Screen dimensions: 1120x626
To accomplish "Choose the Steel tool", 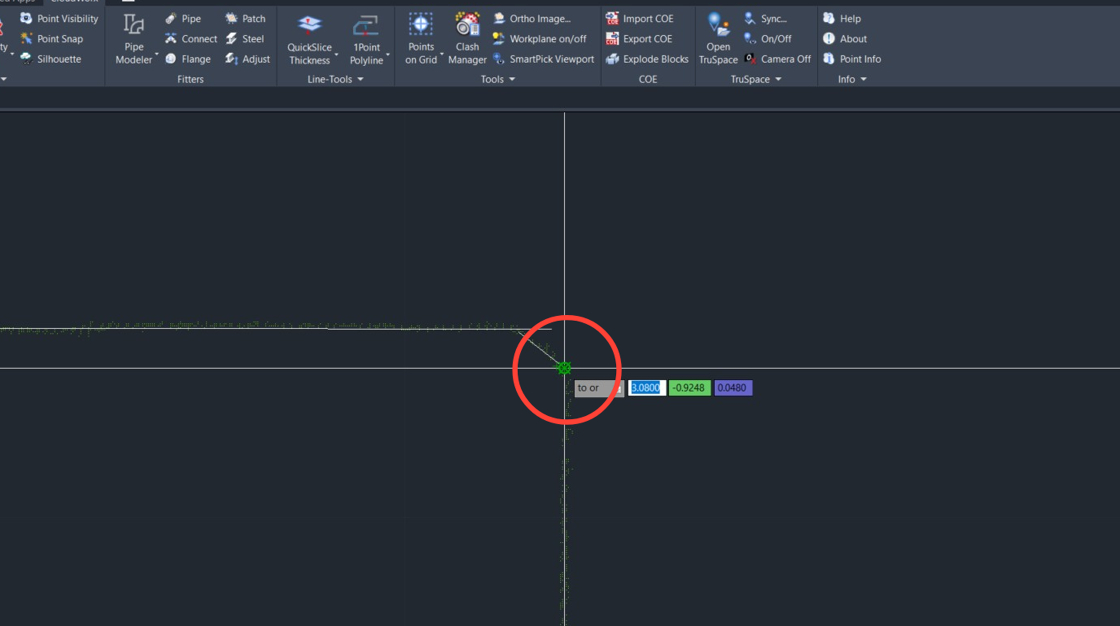I will [244, 39].
